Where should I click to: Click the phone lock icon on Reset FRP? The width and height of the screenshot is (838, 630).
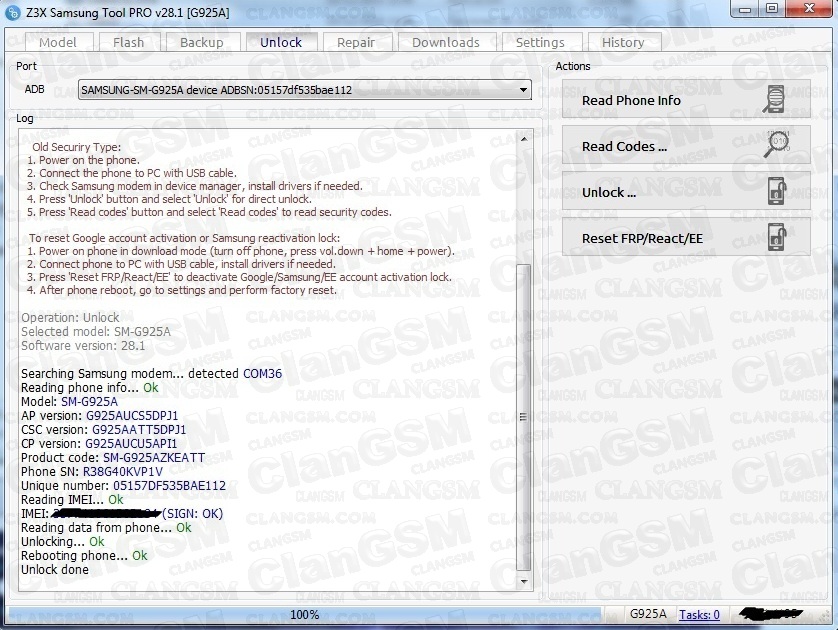click(777, 237)
